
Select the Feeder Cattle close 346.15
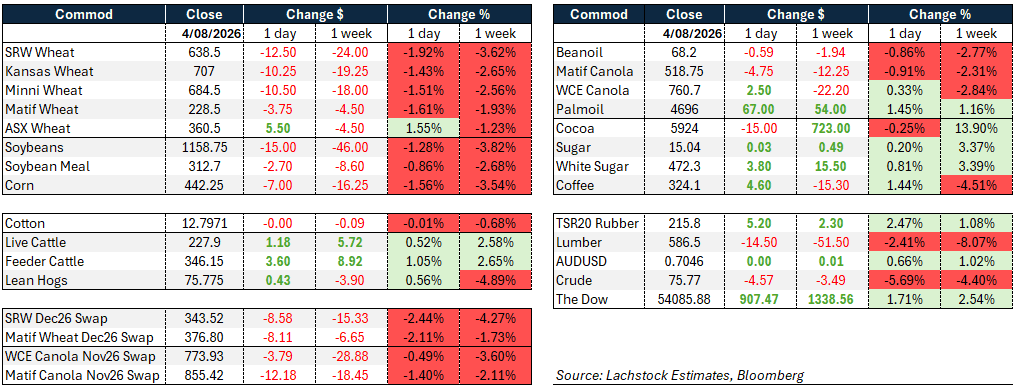[x=204, y=262]
